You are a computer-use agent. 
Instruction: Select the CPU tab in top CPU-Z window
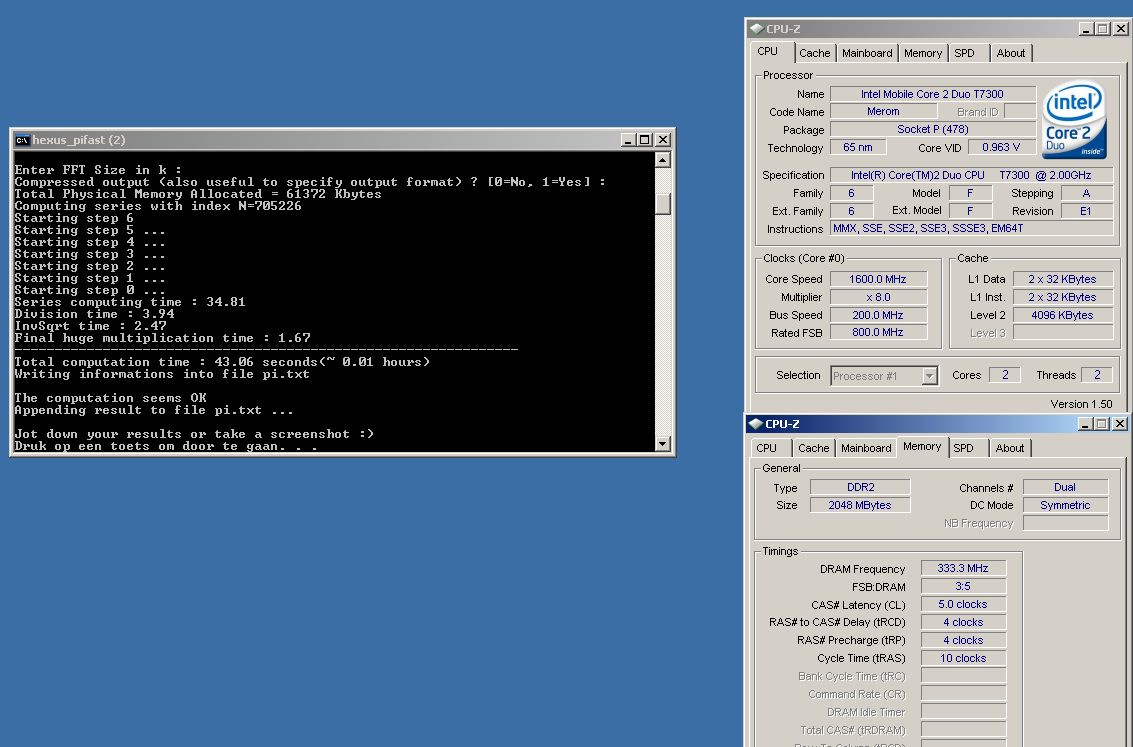(x=767, y=51)
